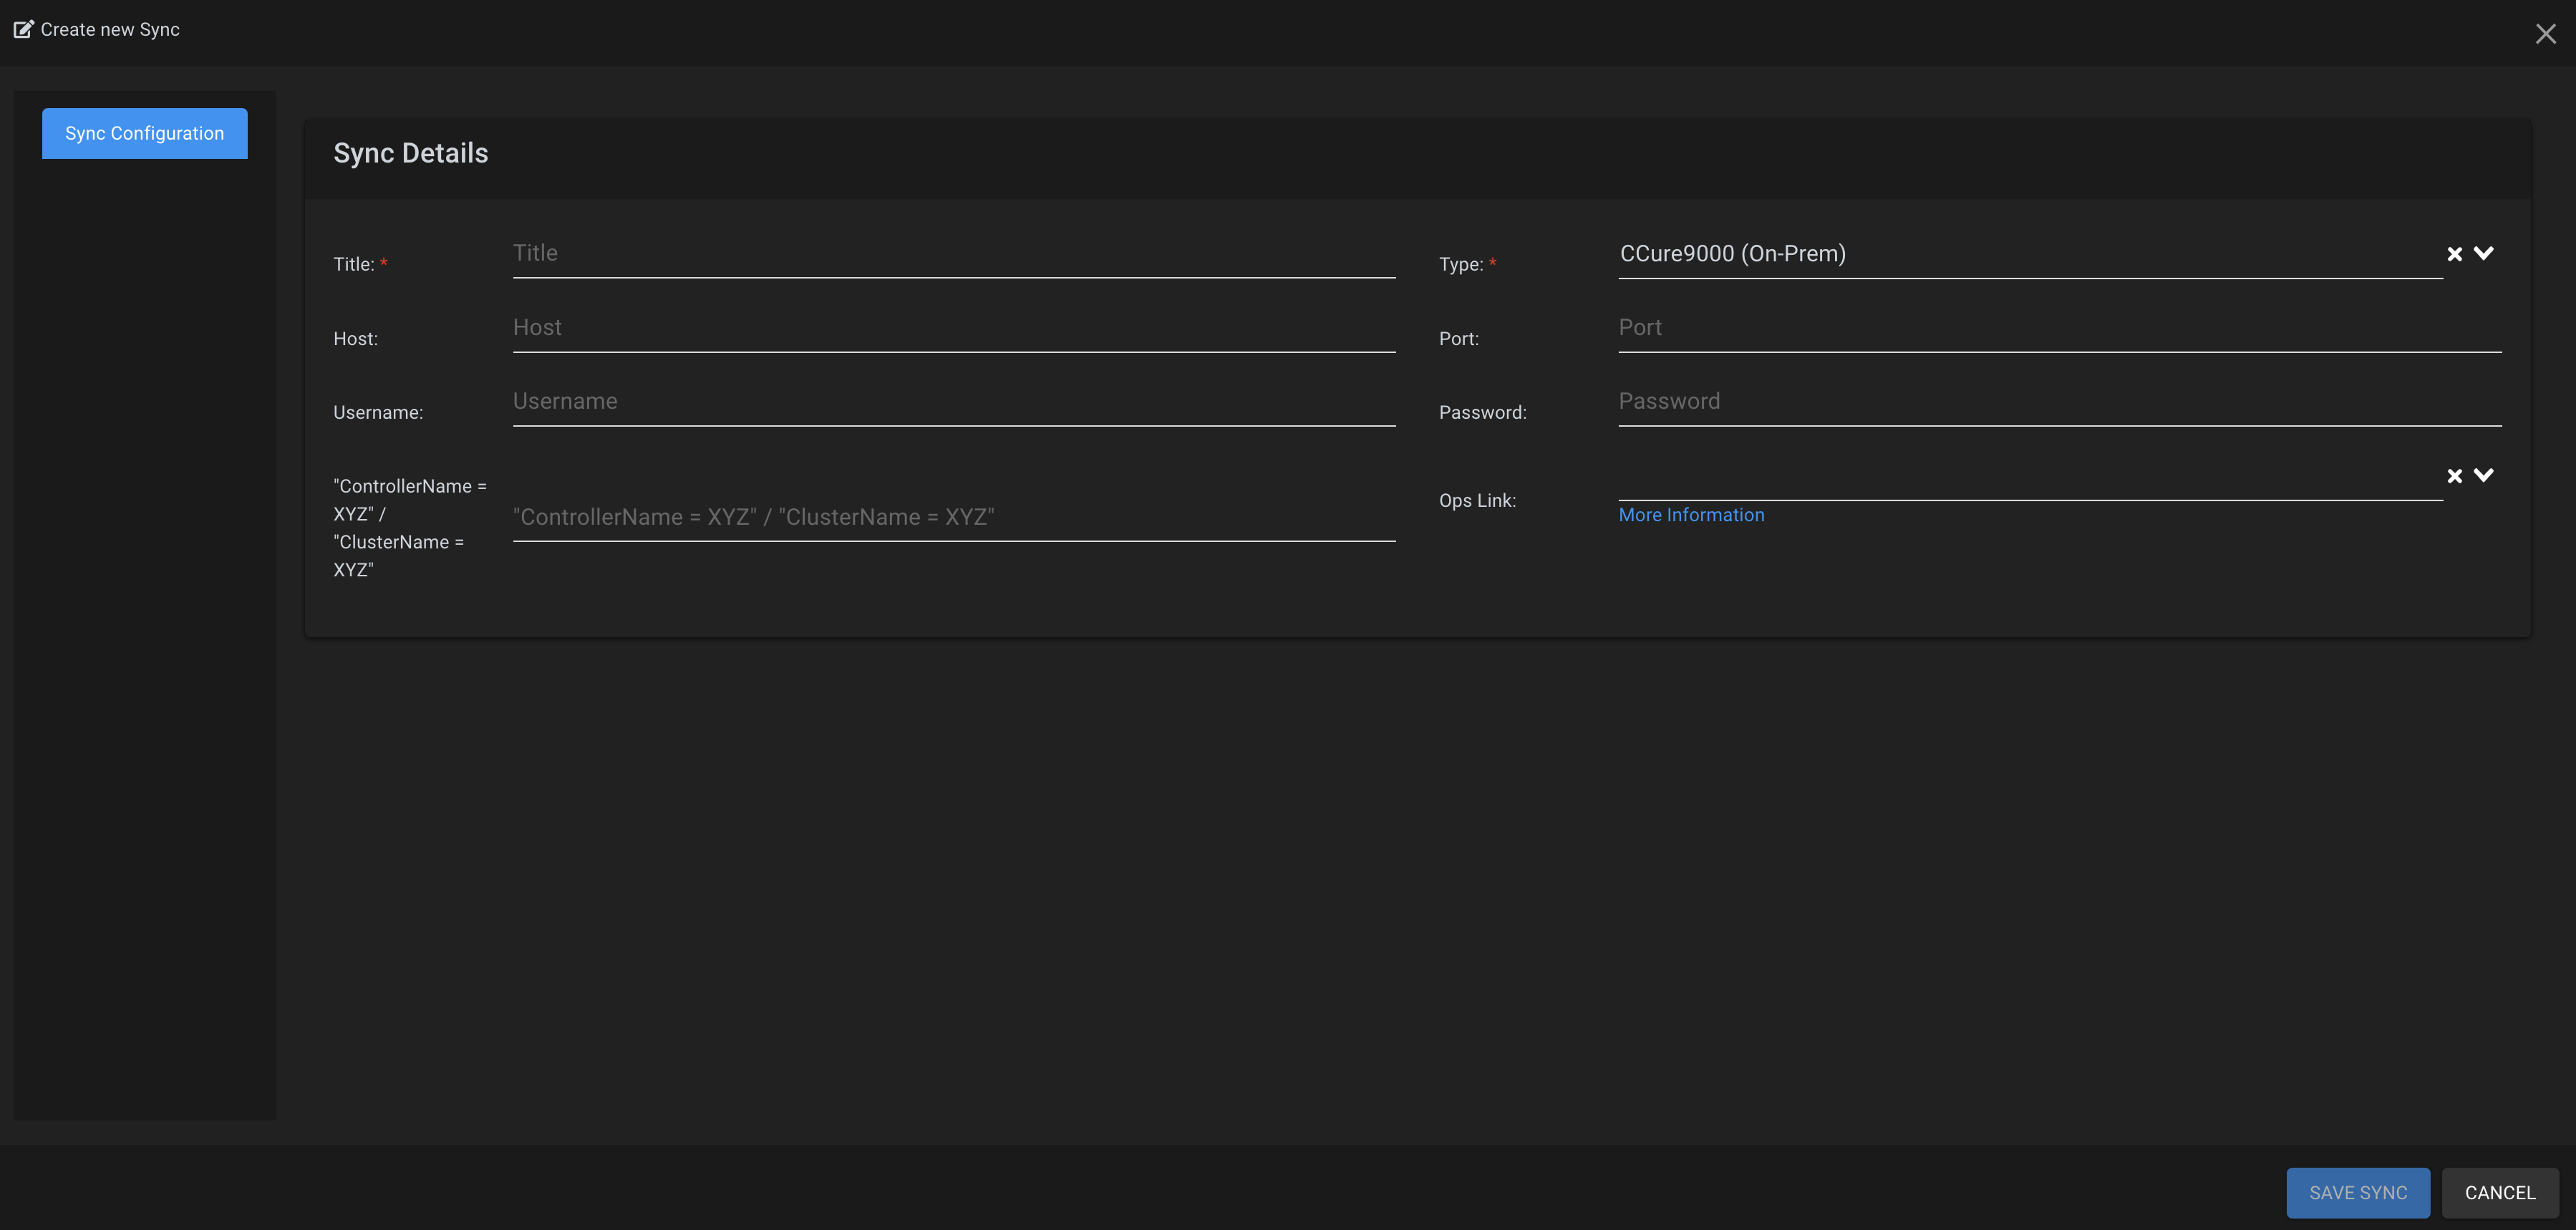Focus the Title input field
This screenshot has height=1230, width=2576.
[954, 254]
